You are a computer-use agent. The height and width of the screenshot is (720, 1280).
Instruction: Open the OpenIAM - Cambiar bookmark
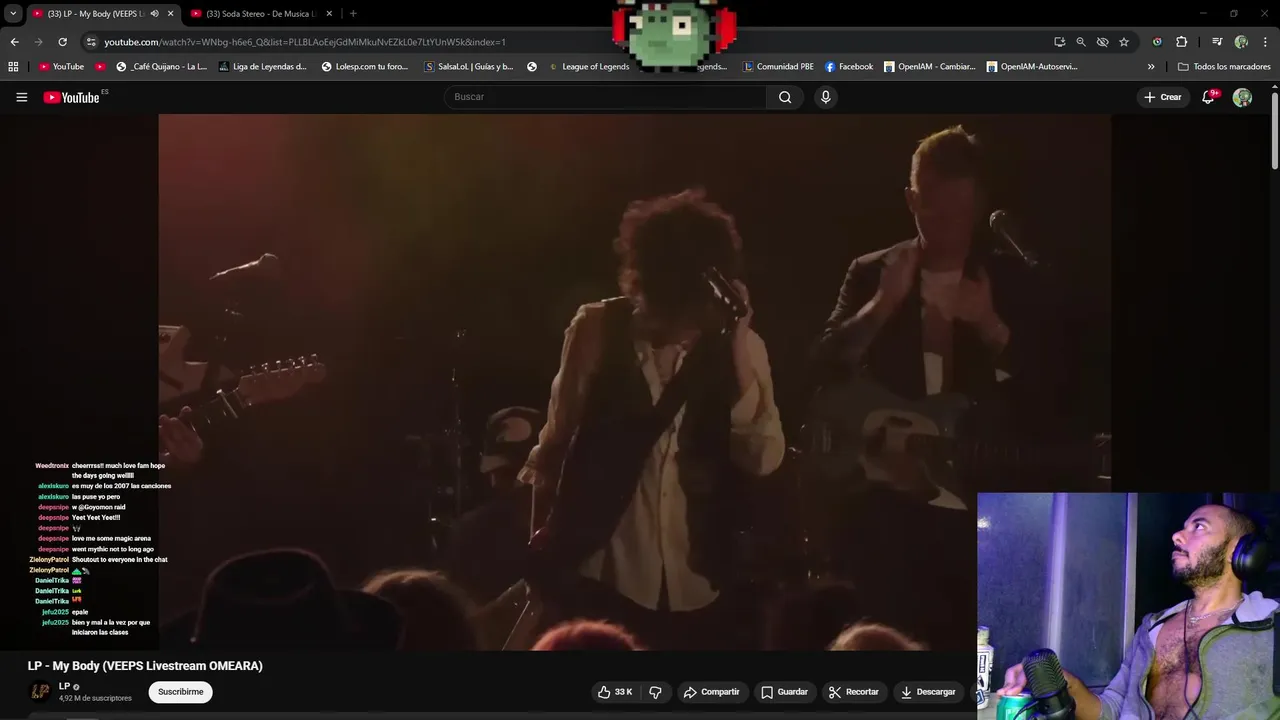[x=929, y=67]
